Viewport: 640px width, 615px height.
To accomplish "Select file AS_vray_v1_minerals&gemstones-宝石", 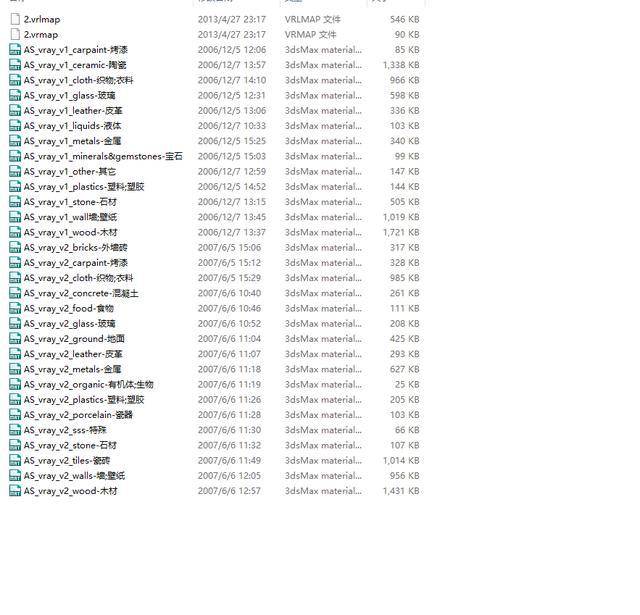I will pyautogui.click(x=103, y=156).
